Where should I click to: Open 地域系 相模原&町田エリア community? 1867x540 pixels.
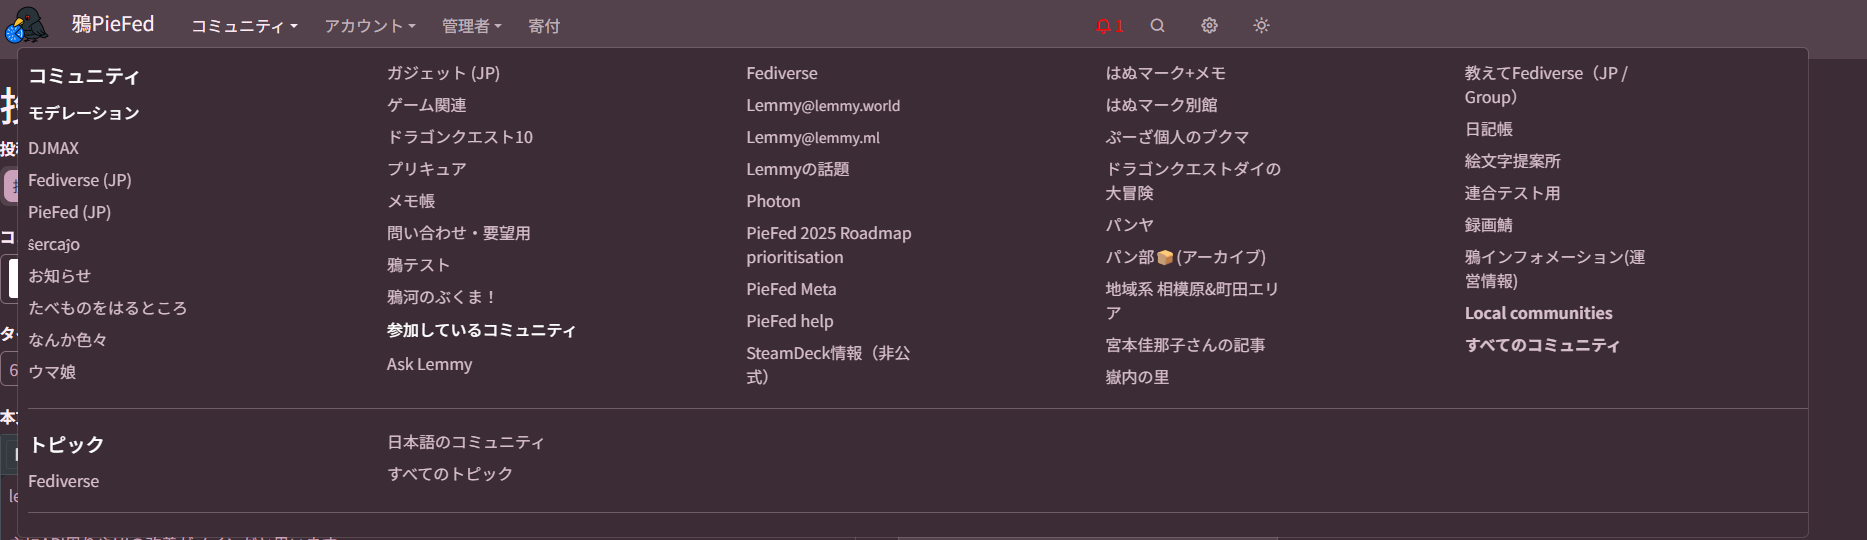(1192, 301)
